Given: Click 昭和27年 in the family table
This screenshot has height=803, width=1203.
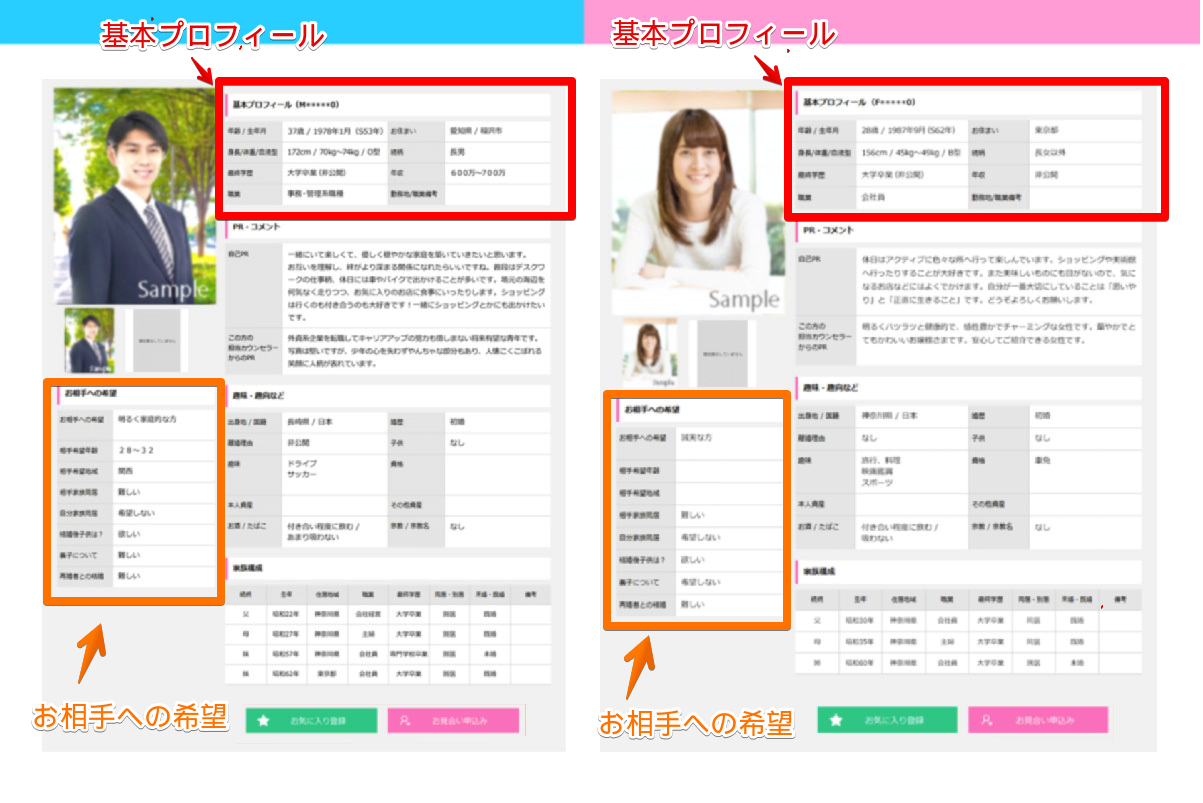Looking at the screenshot, I should coord(286,634).
